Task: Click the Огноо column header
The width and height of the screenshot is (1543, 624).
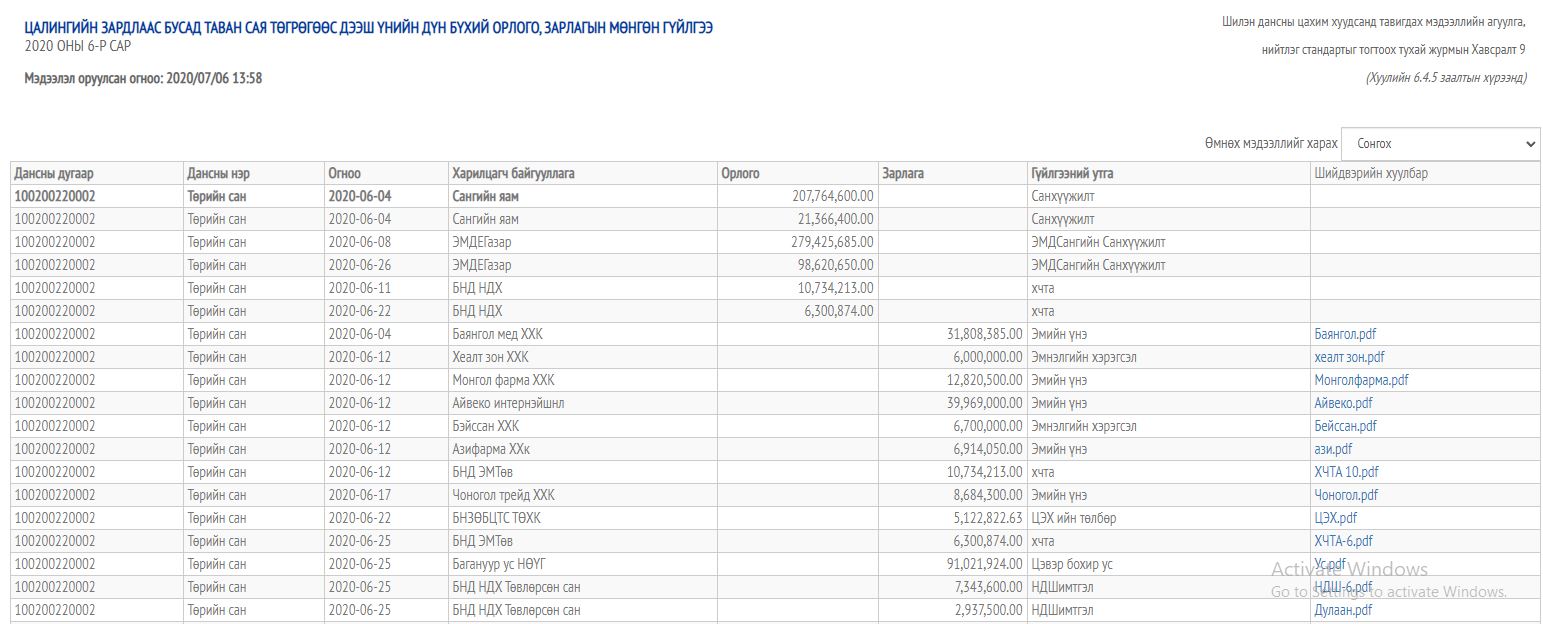Action: pyautogui.click(x=344, y=173)
